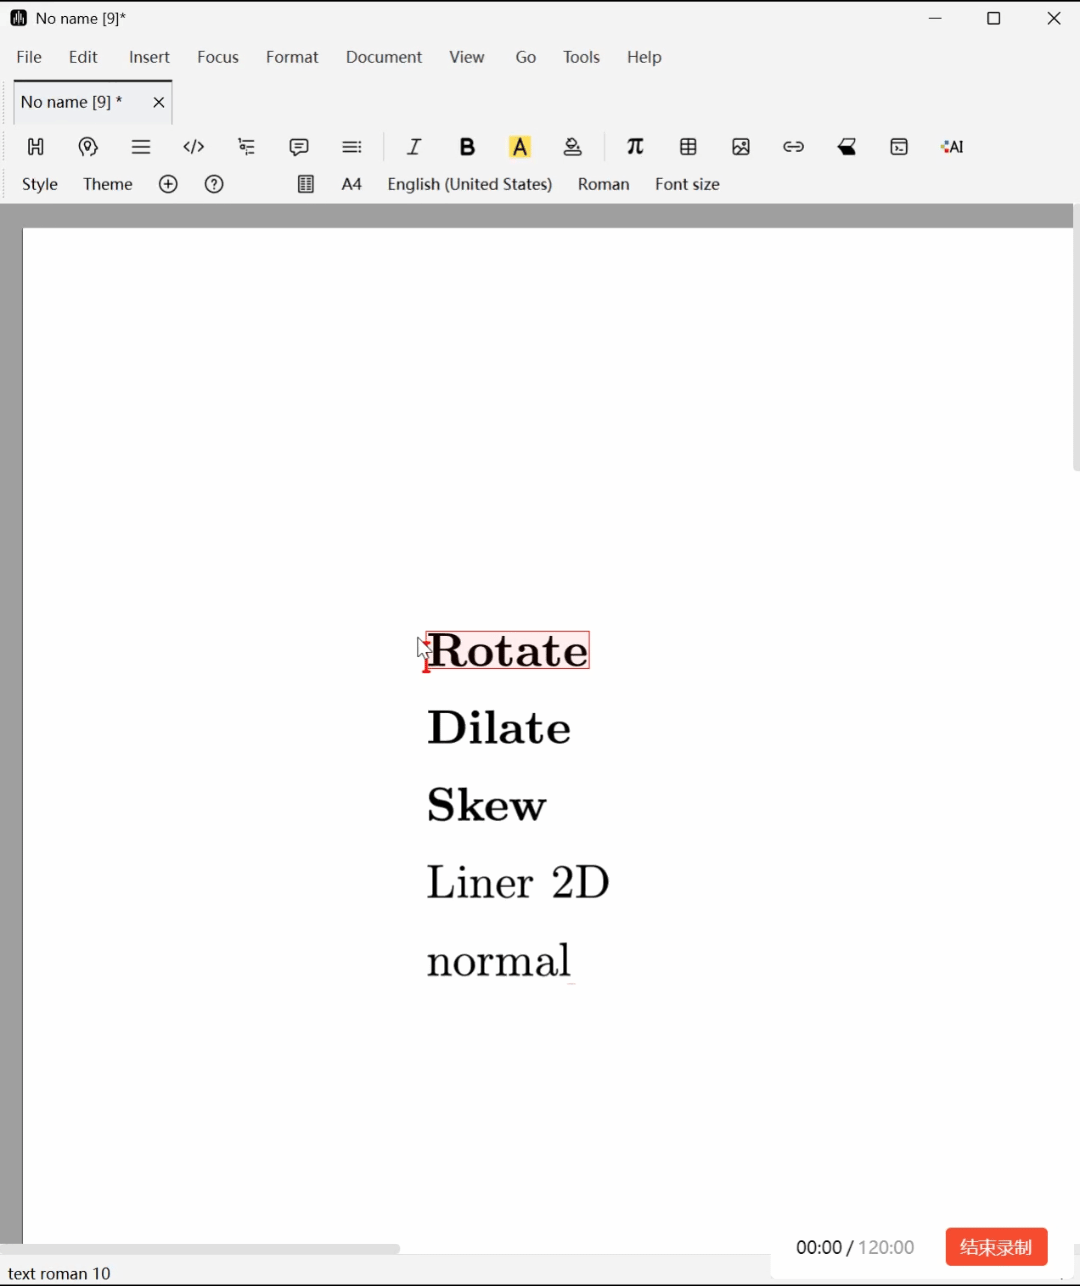Open the Theme dropdown
The height and width of the screenshot is (1286, 1080).
[x=108, y=184]
